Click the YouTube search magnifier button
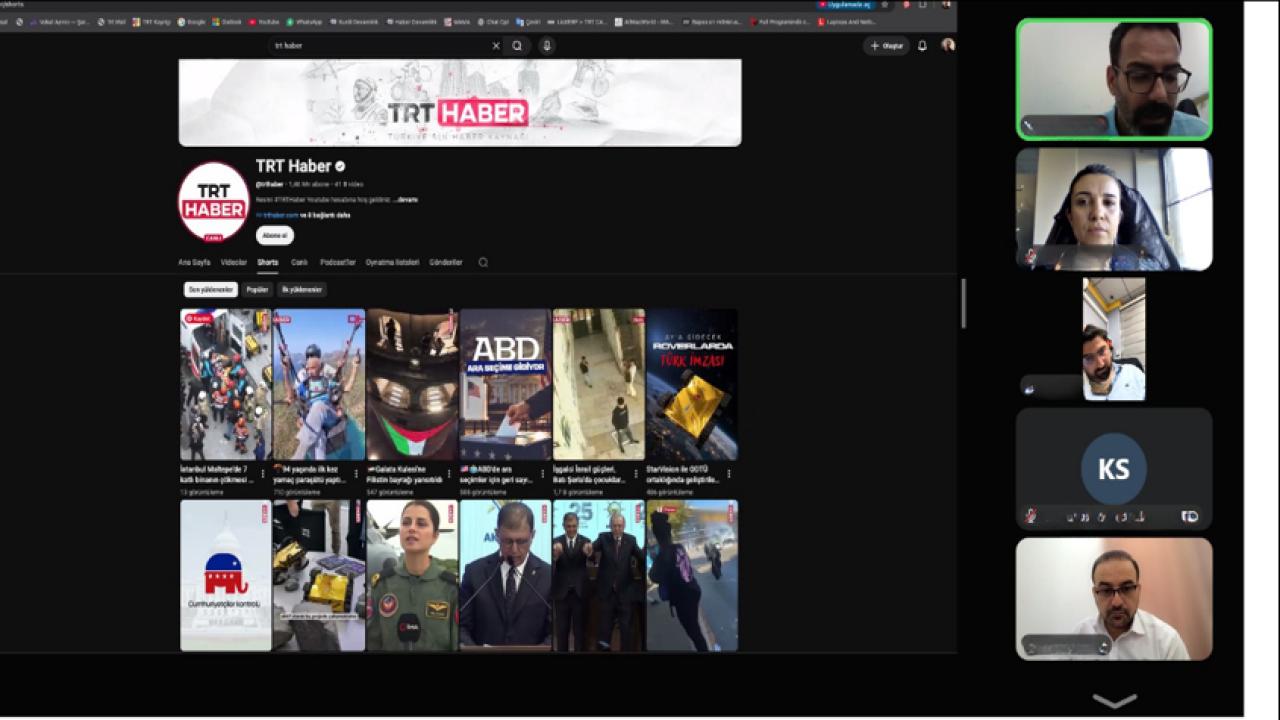The height and width of the screenshot is (720, 1280). point(517,46)
